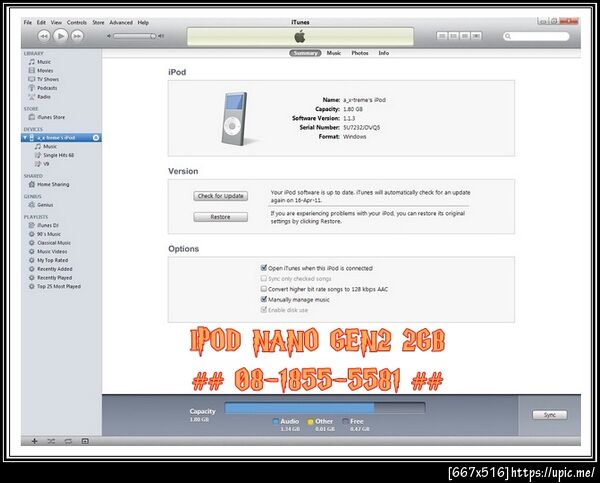This screenshot has width=600, height=483.
Task: Toggle repeat at the bottom bar
Action: (68, 441)
